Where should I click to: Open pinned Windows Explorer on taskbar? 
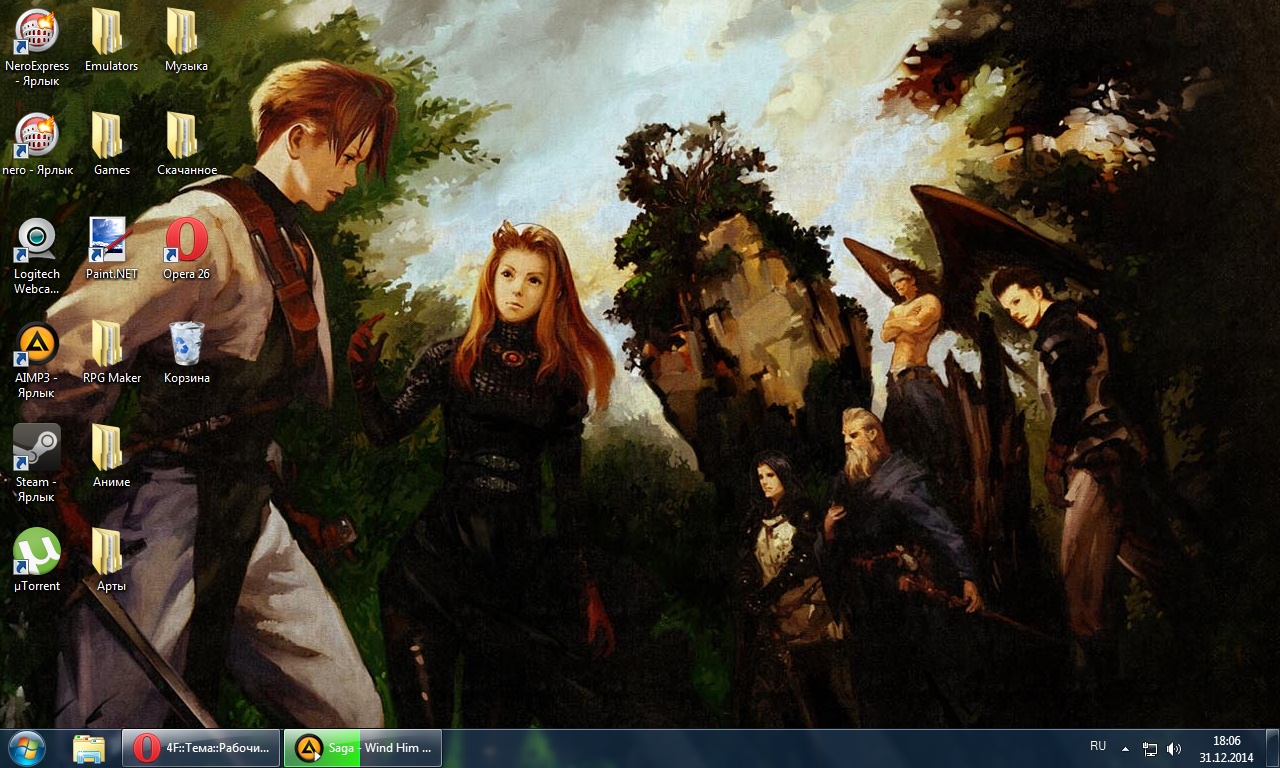pos(89,748)
